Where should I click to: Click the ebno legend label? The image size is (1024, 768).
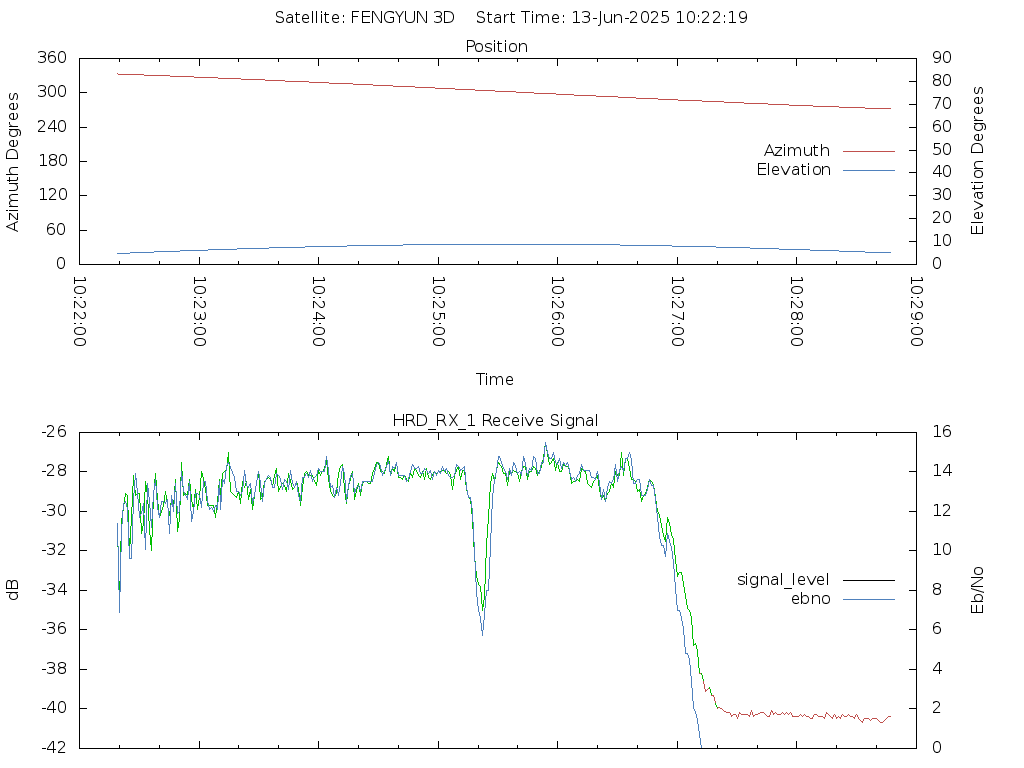[x=810, y=599]
